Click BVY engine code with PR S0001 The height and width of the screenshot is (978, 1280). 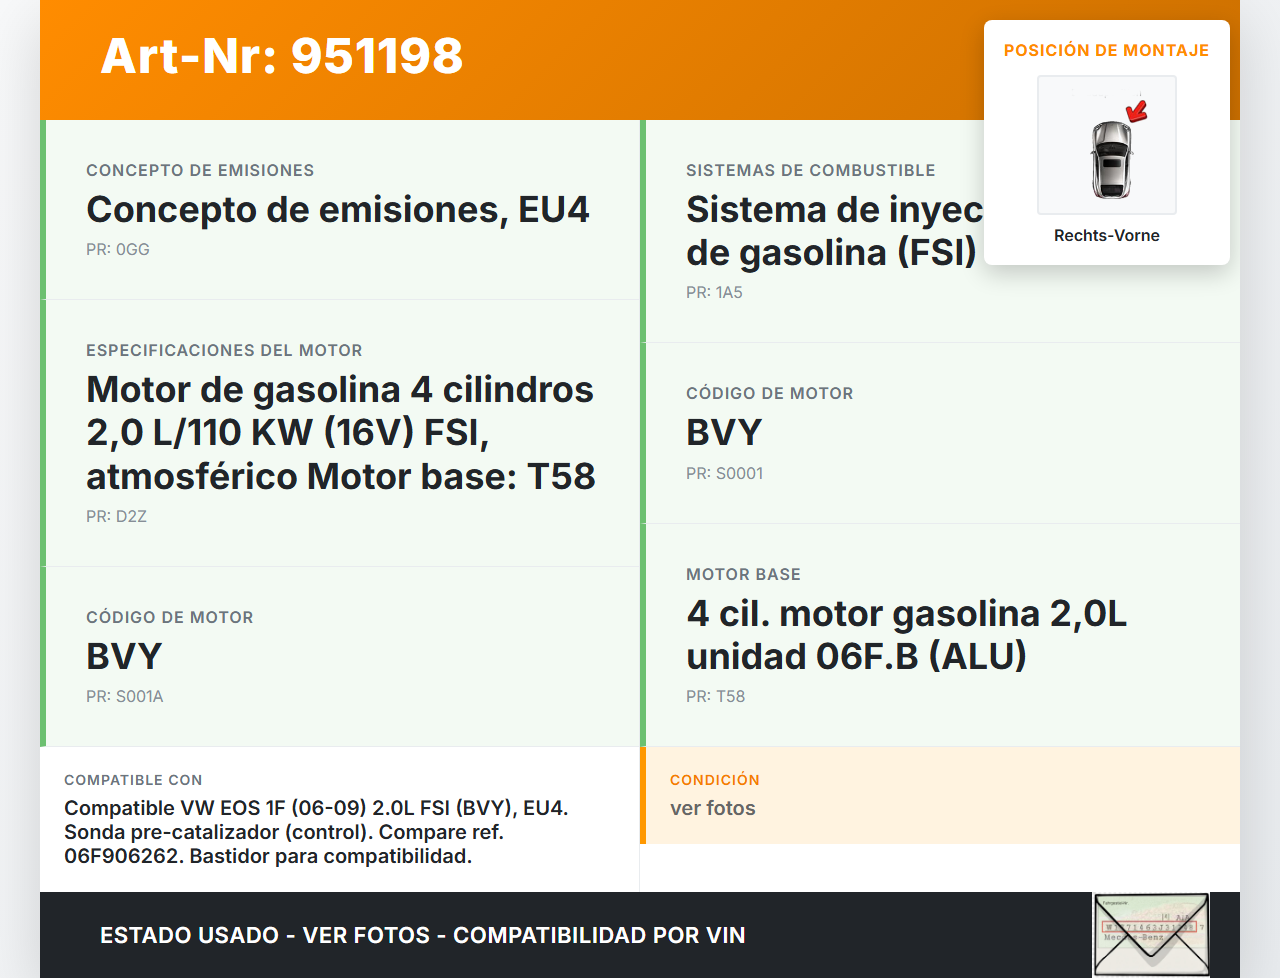pyautogui.click(x=724, y=433)
